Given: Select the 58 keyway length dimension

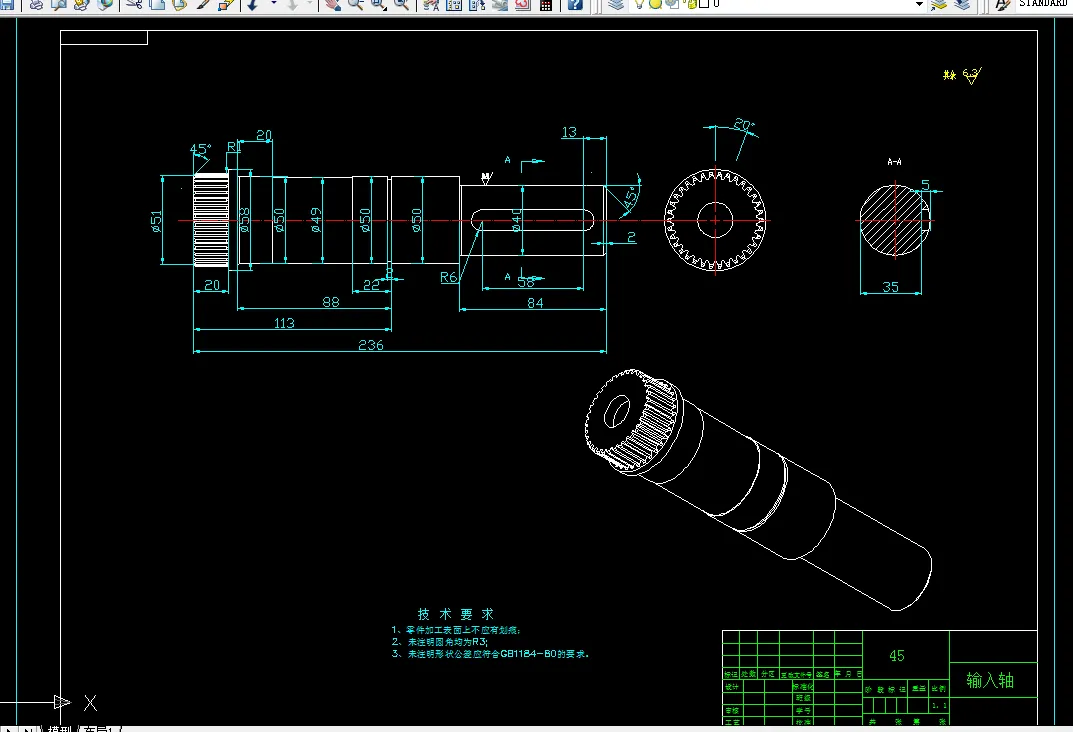Looking at the screenshot, I should click(x=526, y=281).
